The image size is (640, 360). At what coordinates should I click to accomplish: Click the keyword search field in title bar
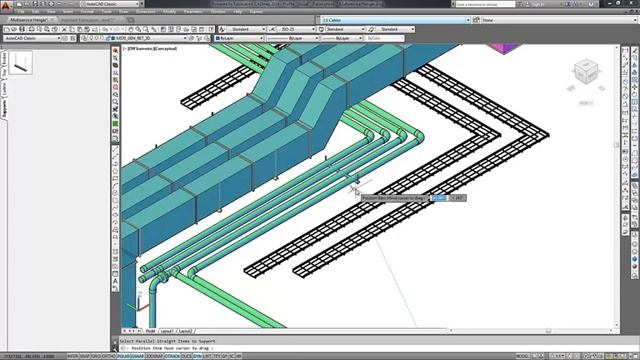(485, 4)
